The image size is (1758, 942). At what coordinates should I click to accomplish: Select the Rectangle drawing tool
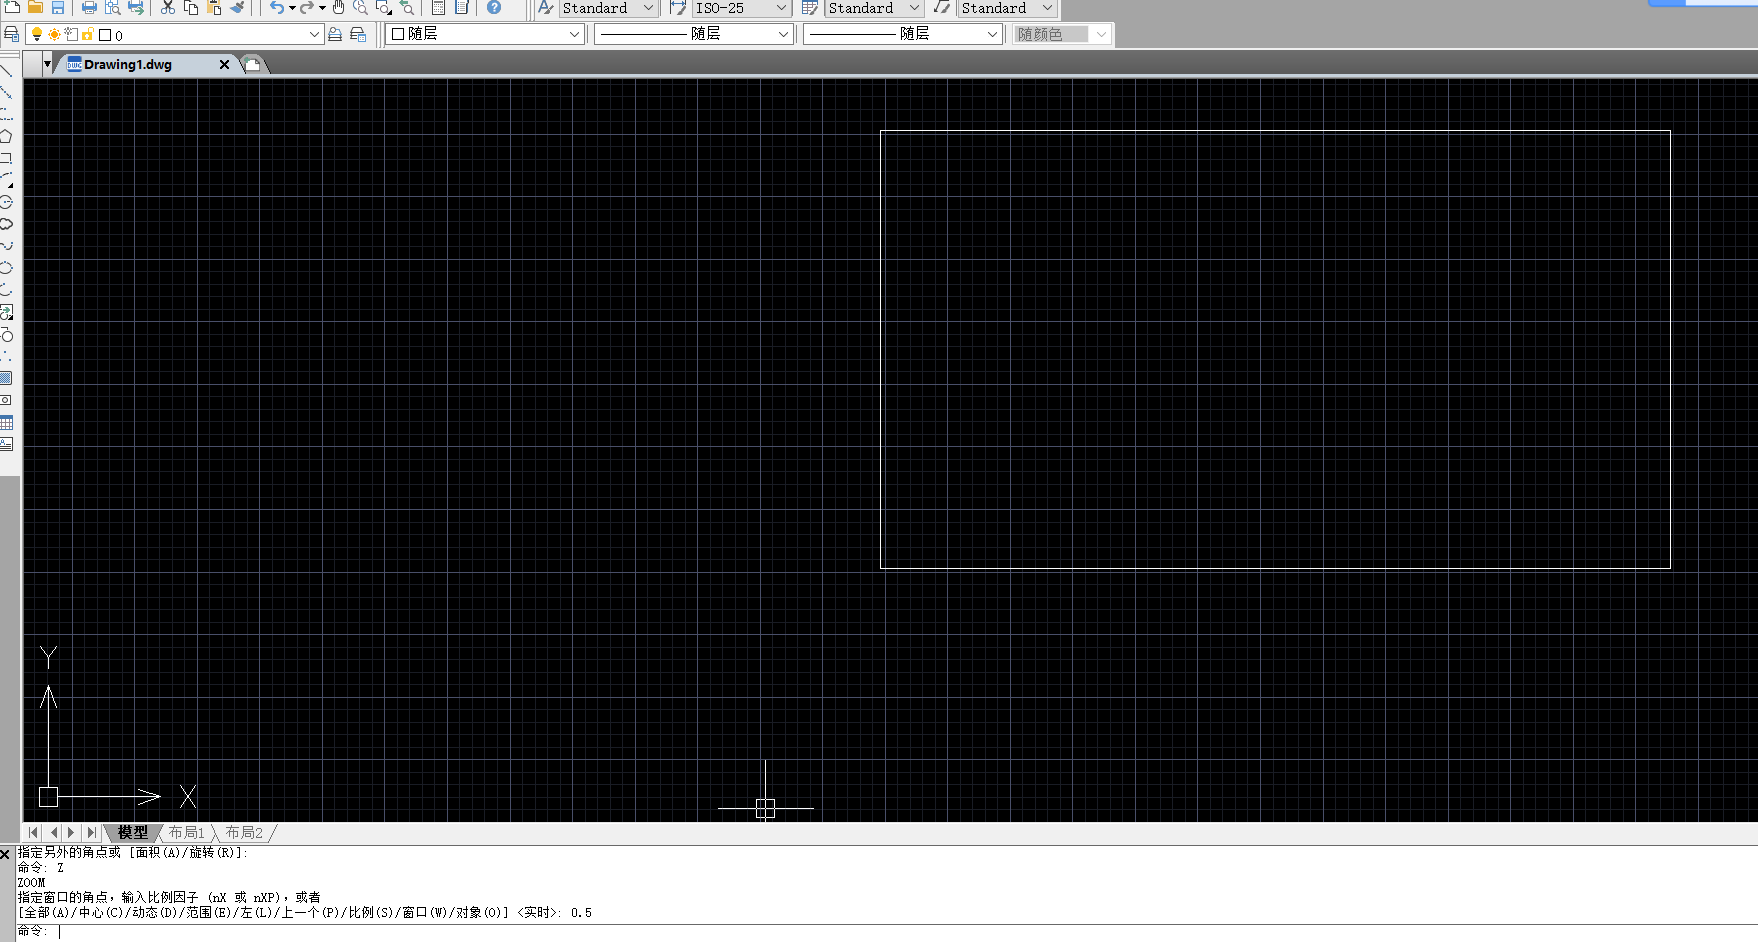click(6, 158)
